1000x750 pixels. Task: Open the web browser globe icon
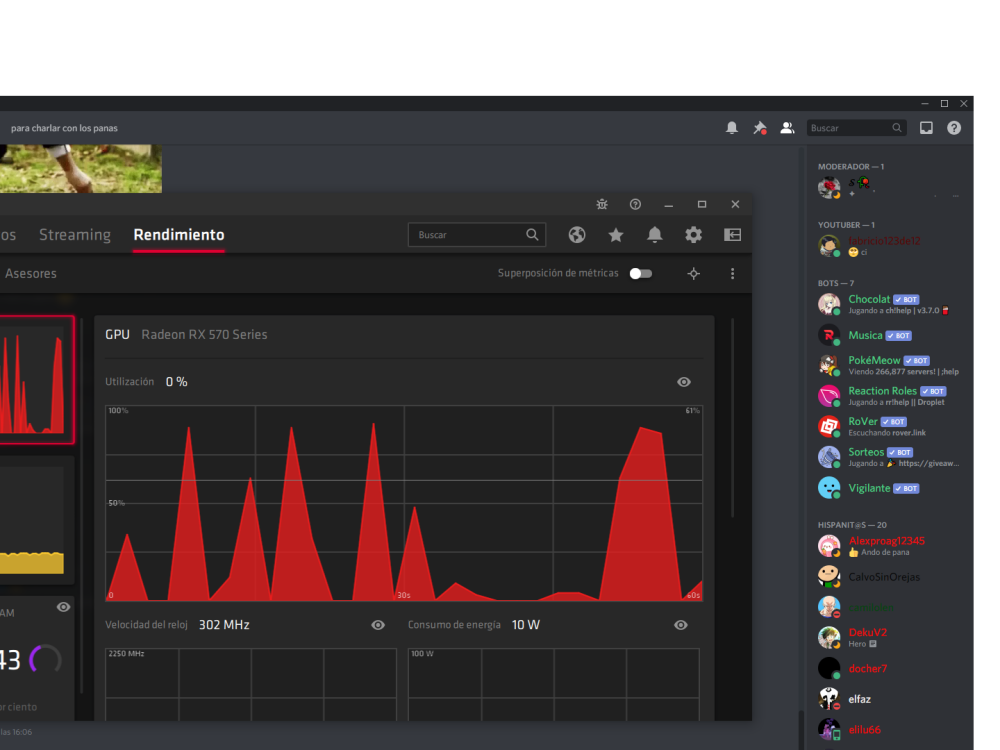click(577, 235)
